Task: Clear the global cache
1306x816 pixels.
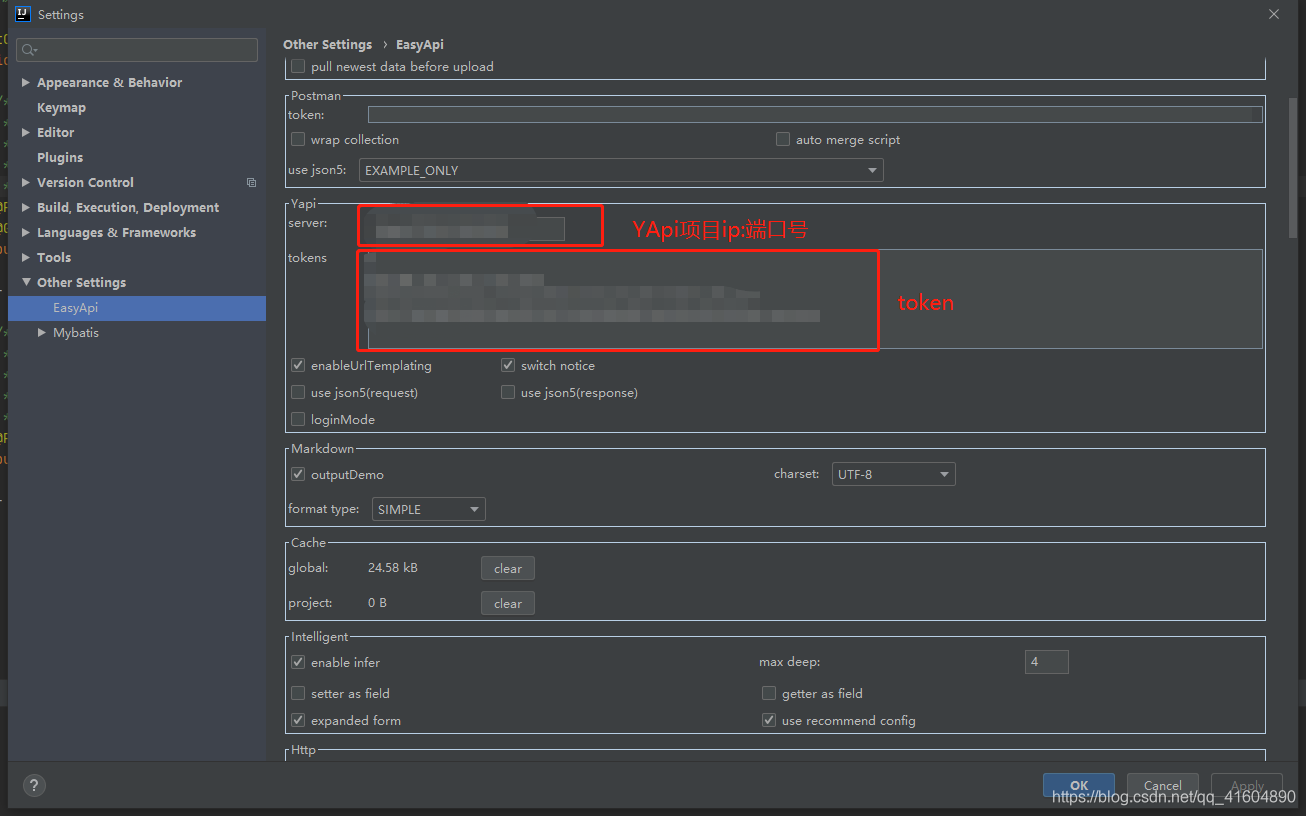Action: coord(508,569)
